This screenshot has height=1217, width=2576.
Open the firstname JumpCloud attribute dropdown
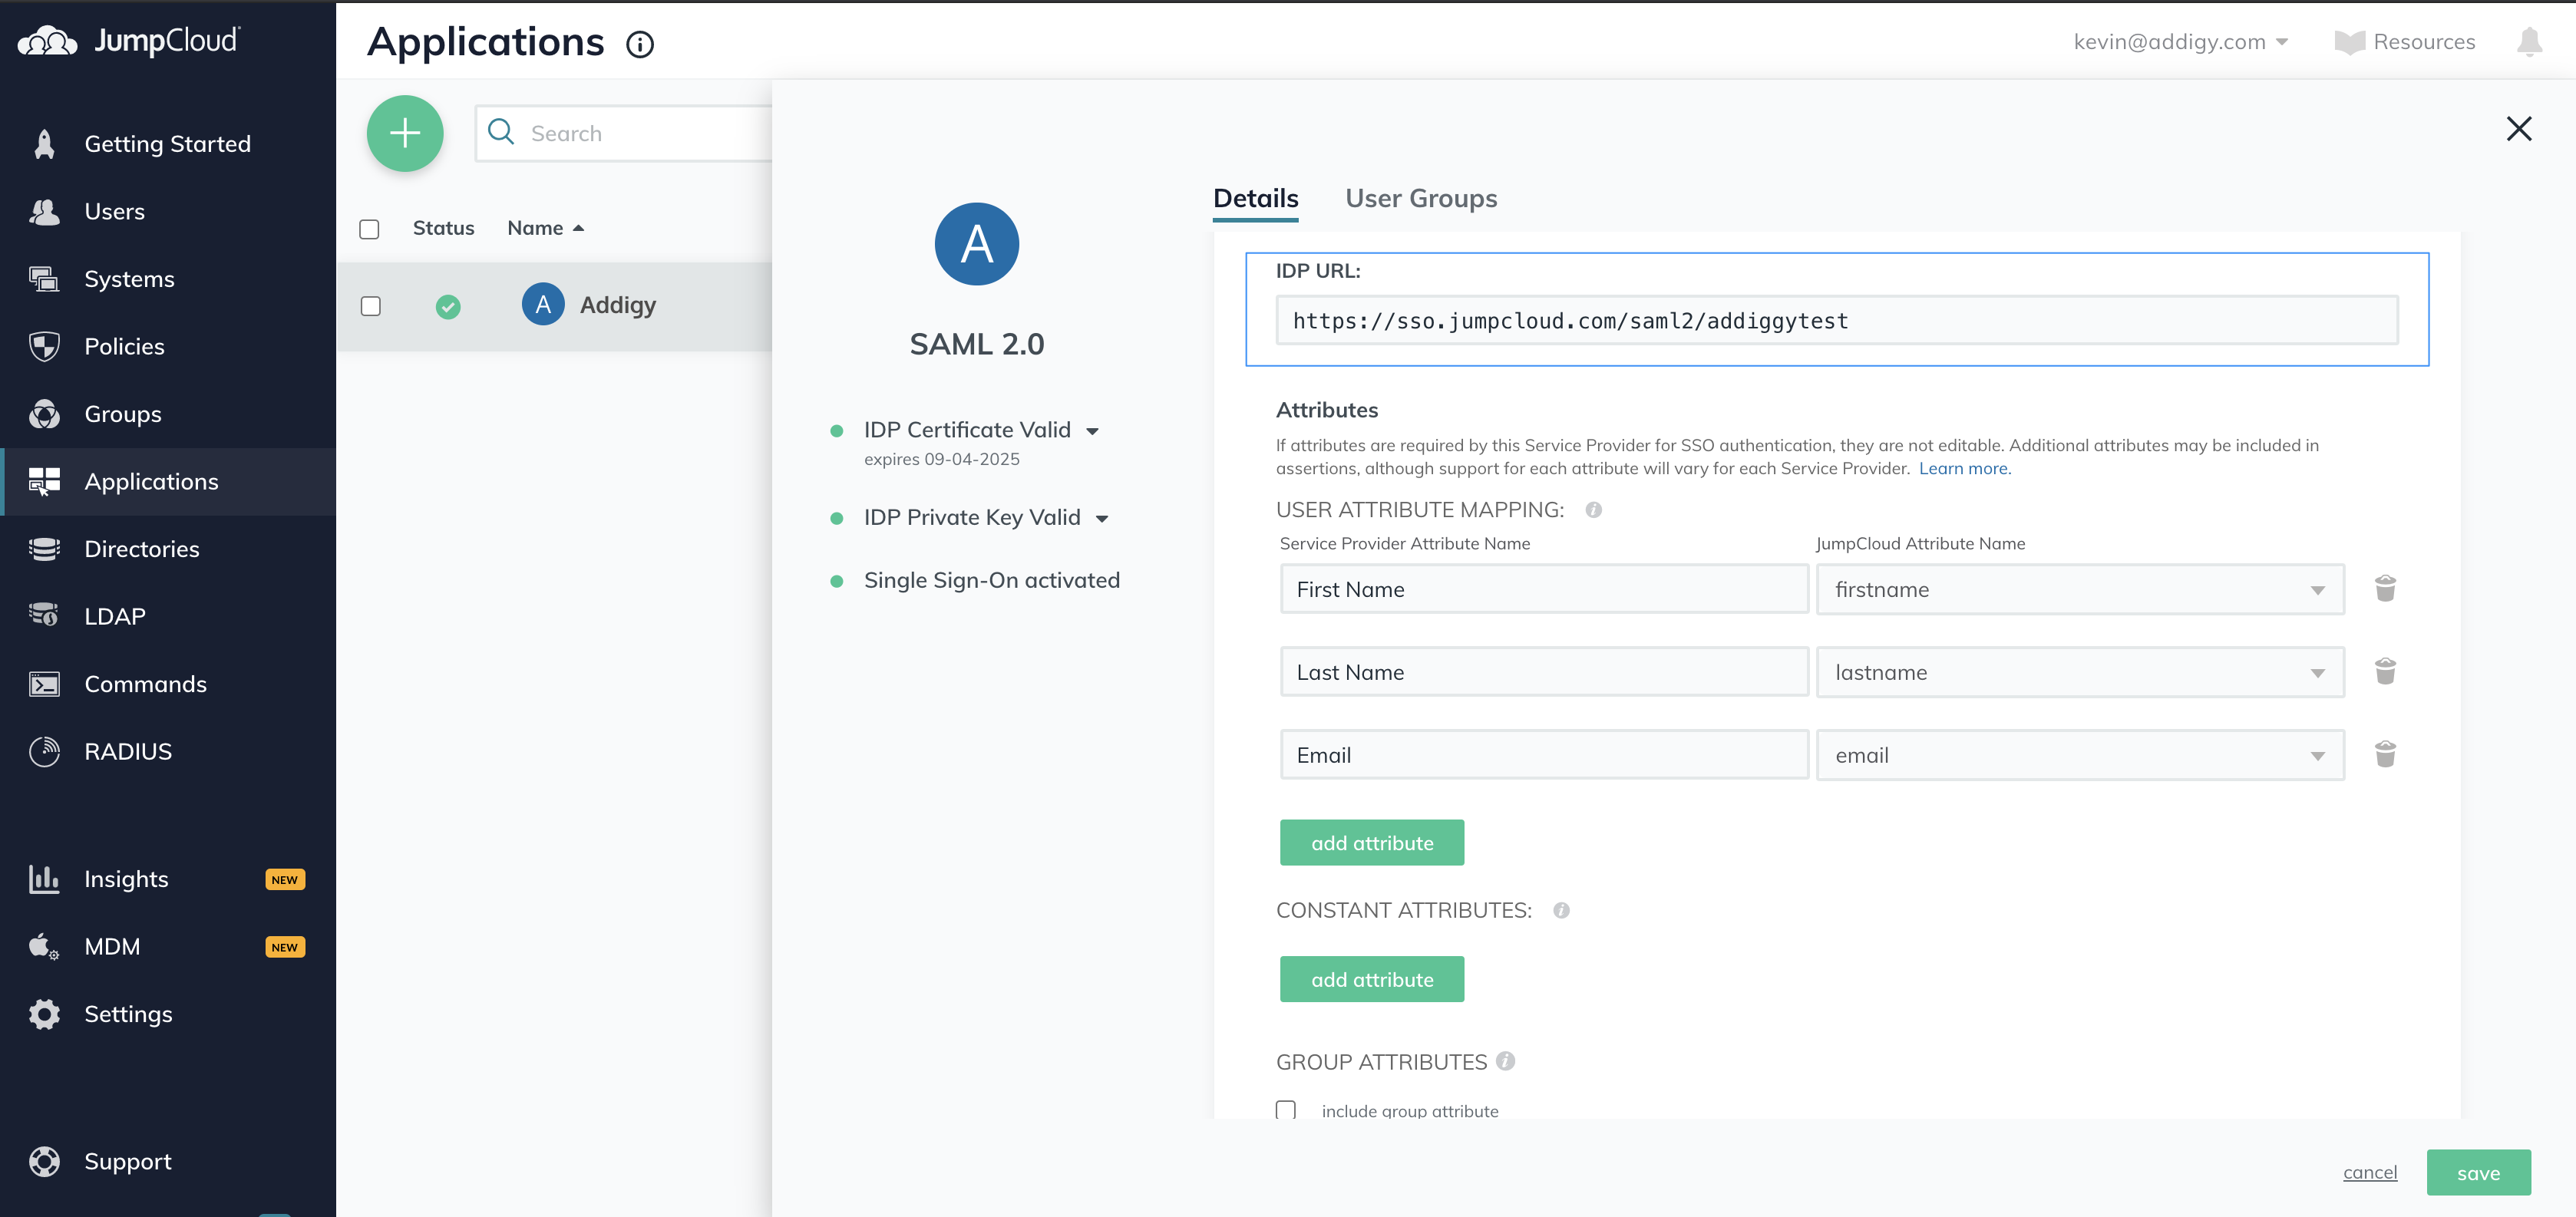click(2318, 590)
